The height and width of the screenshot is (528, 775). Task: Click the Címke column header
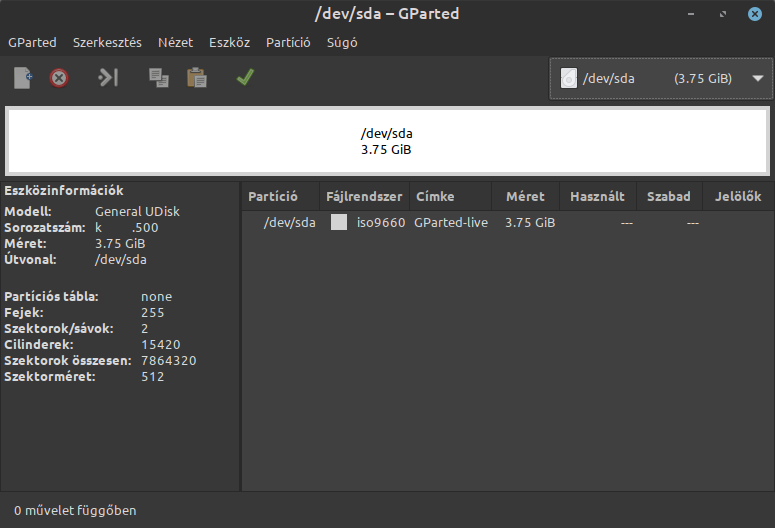tap(450, 196)
